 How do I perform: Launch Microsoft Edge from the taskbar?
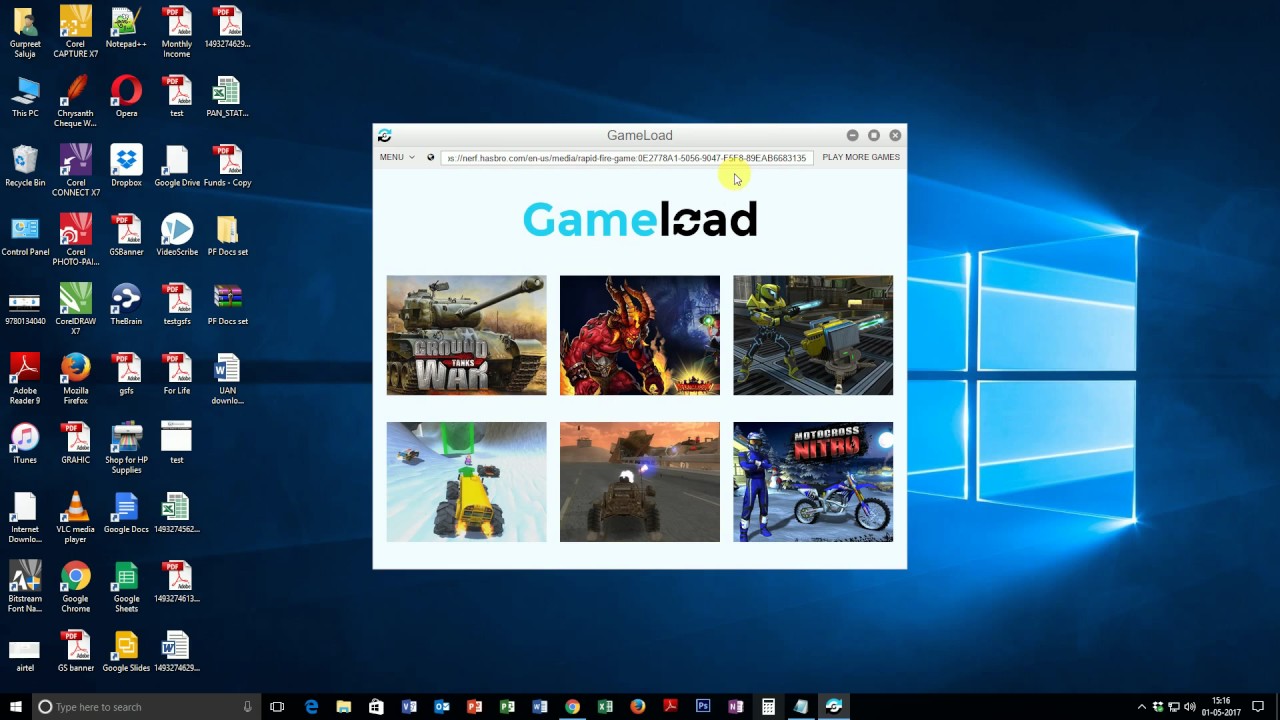pos(311,707)
